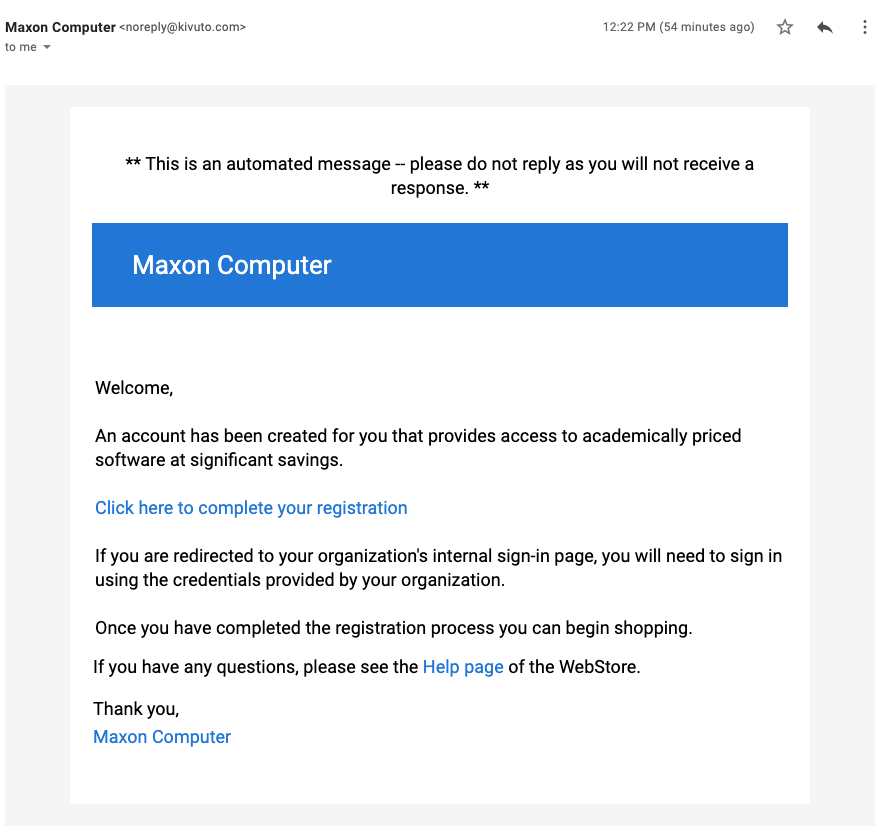The width and height of the screenshot is (877, 832).
Task: Select the noreply@kivuto.com sender address
Action: (x=182, y=27)
